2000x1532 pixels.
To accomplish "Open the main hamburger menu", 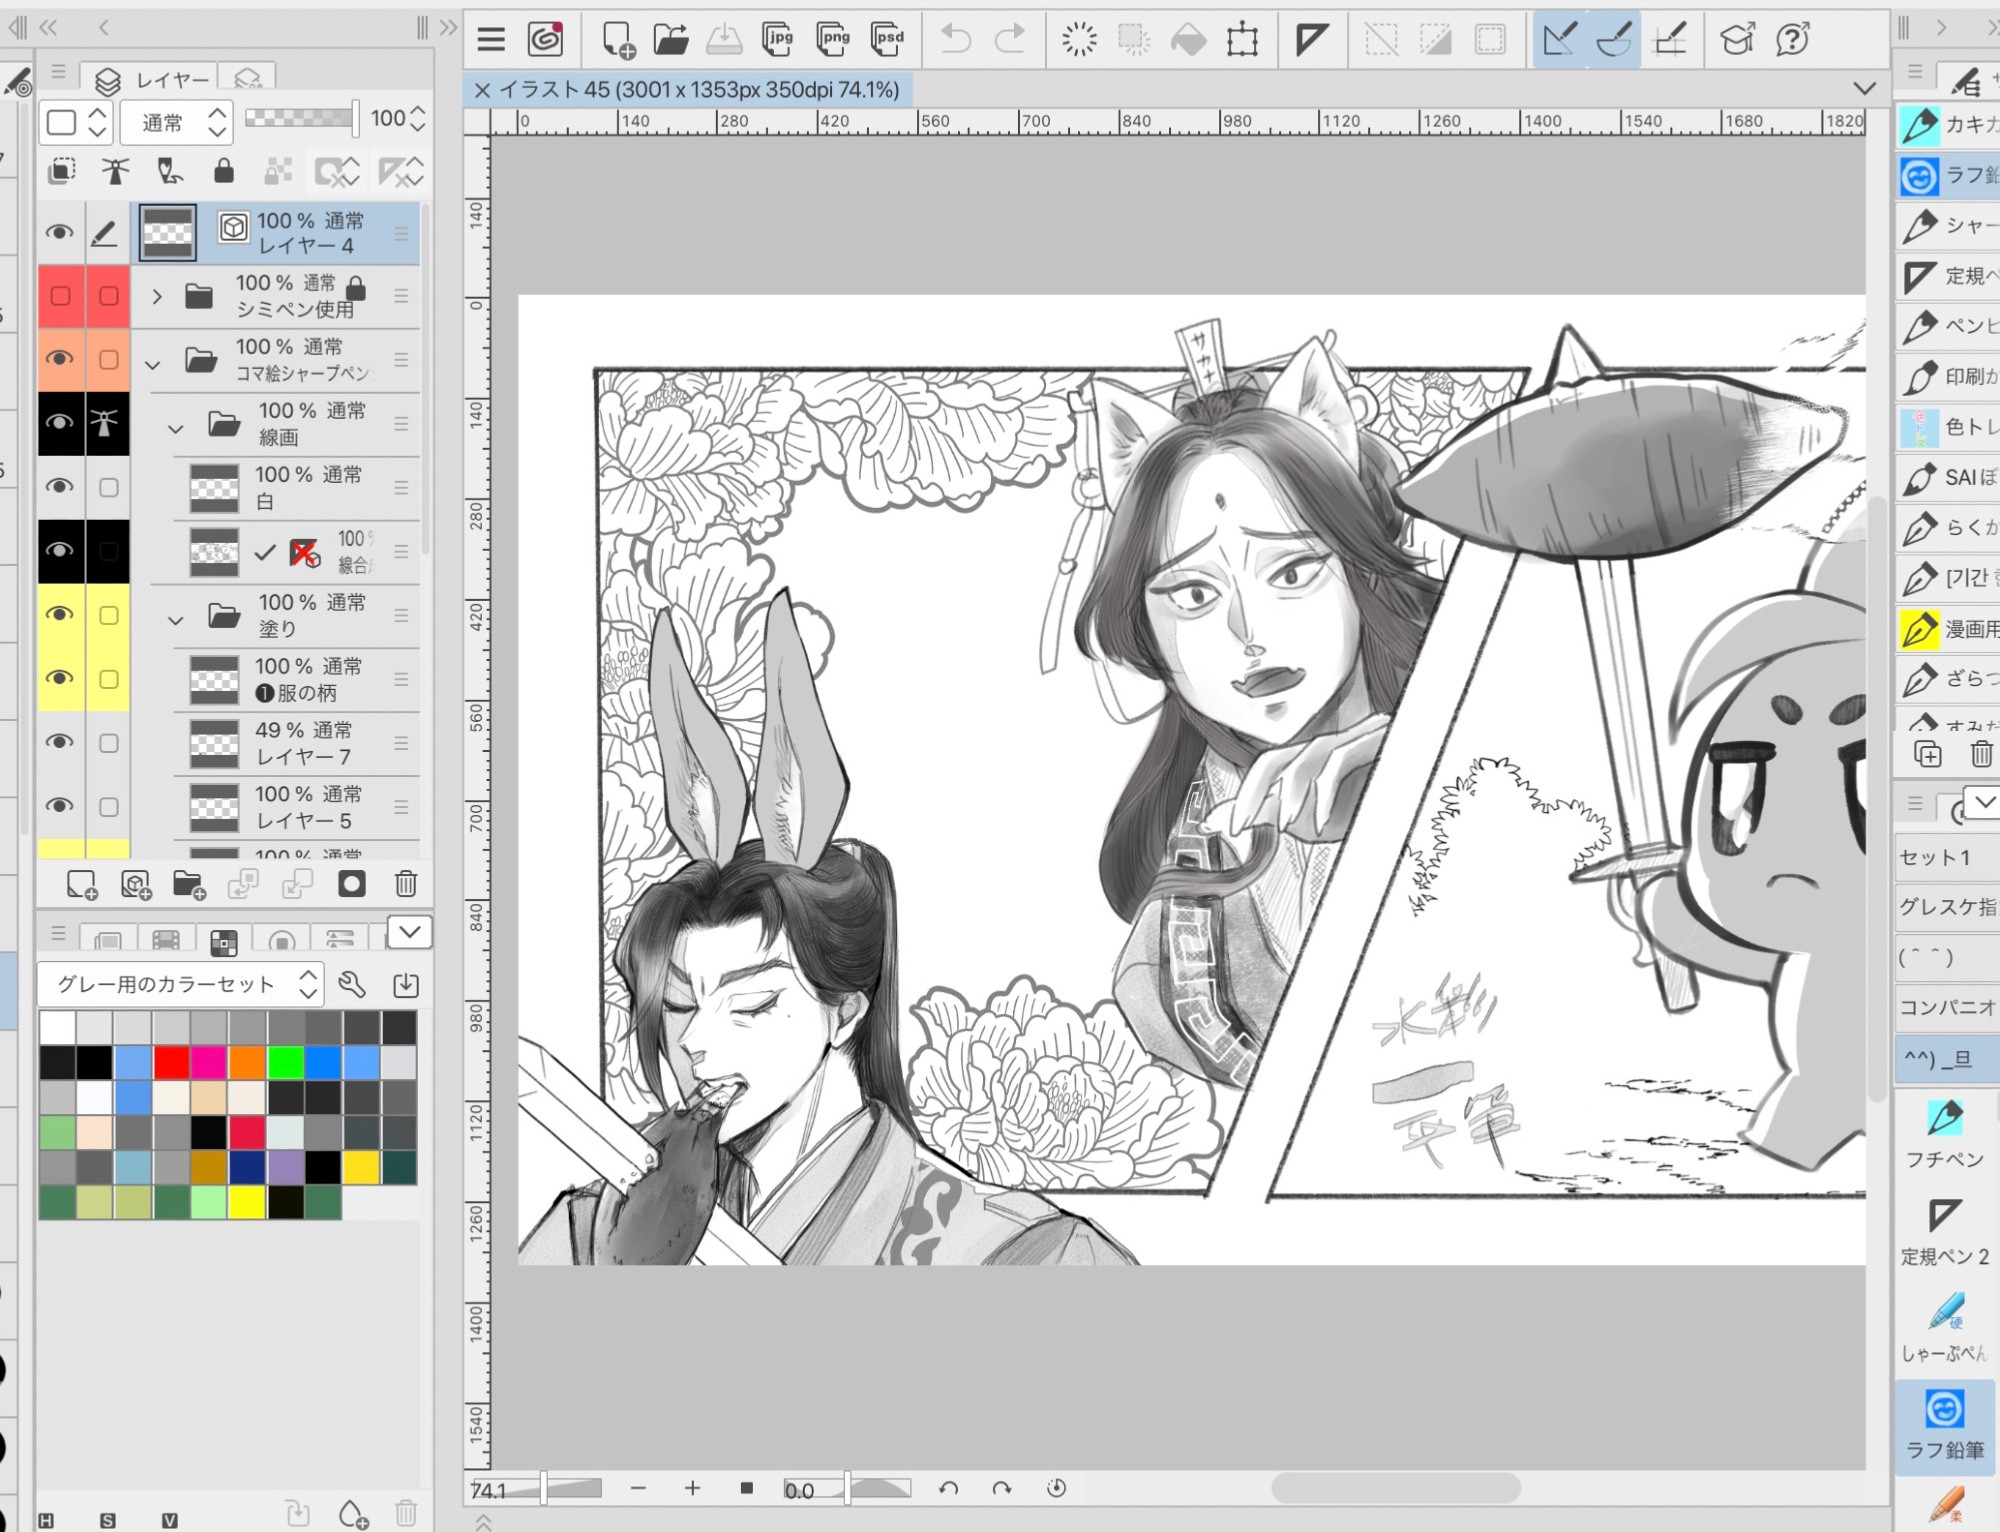I will (491, 39).
